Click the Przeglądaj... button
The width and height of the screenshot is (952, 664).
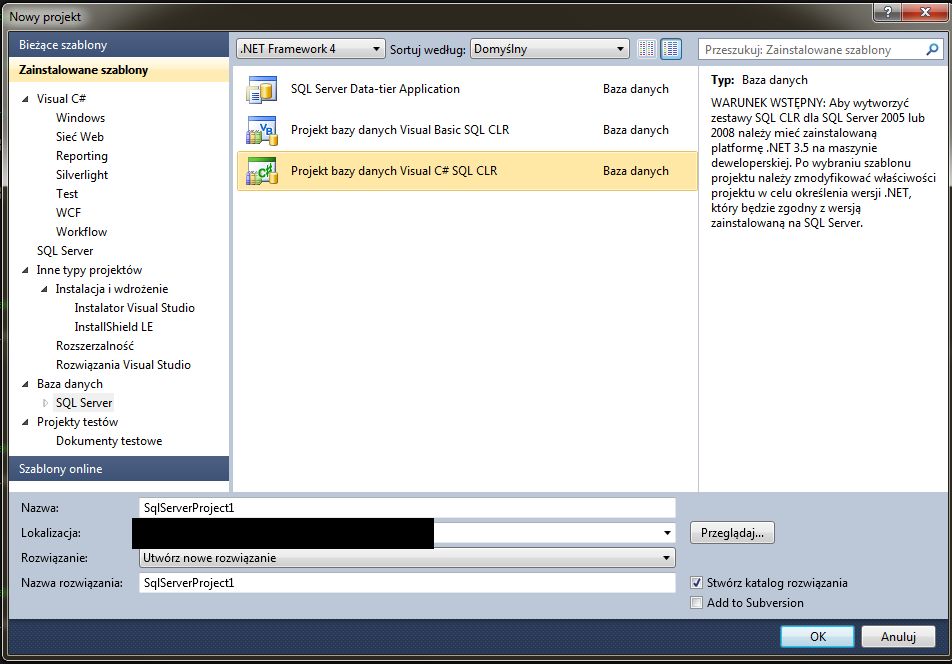tap(732, 533)
